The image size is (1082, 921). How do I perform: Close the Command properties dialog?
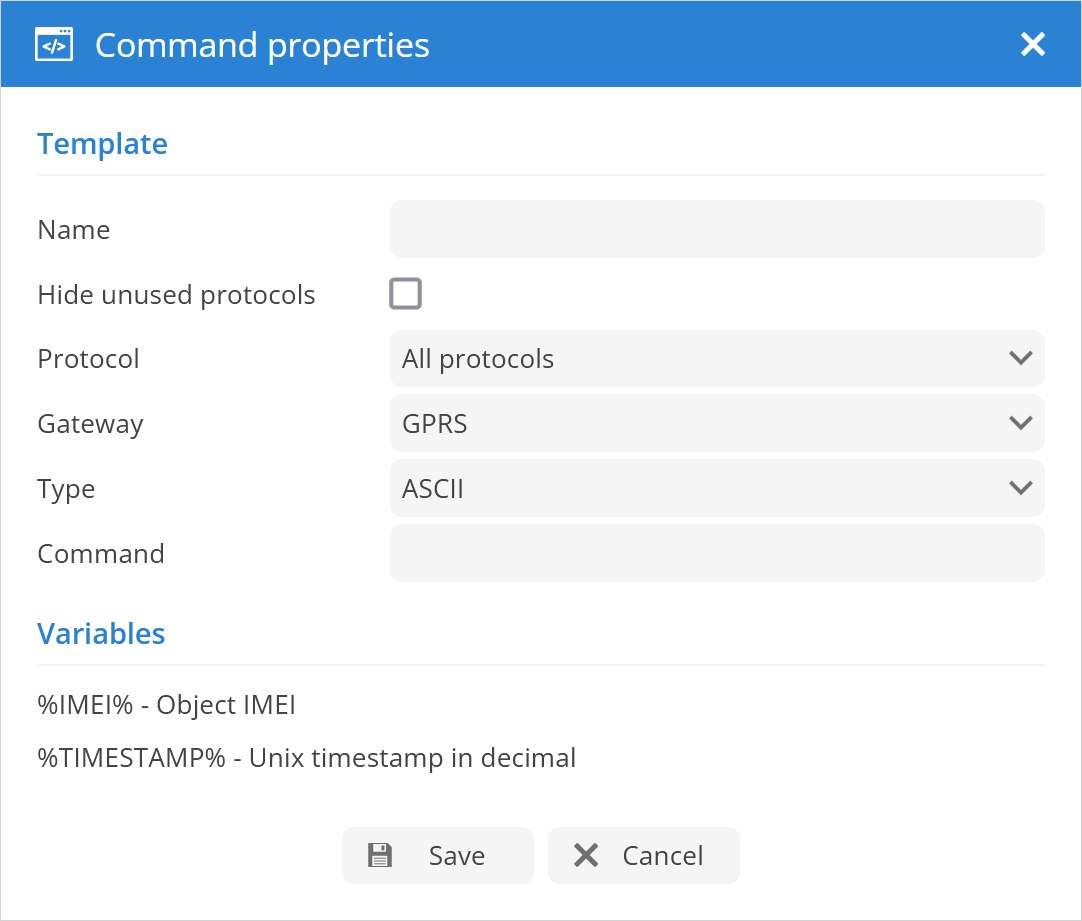coord(1032,45)
